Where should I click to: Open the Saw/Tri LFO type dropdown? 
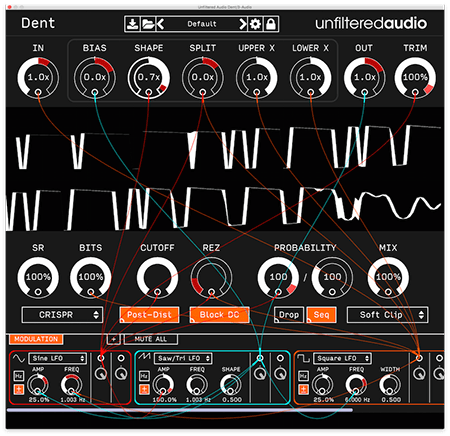(x=183, y=358)
